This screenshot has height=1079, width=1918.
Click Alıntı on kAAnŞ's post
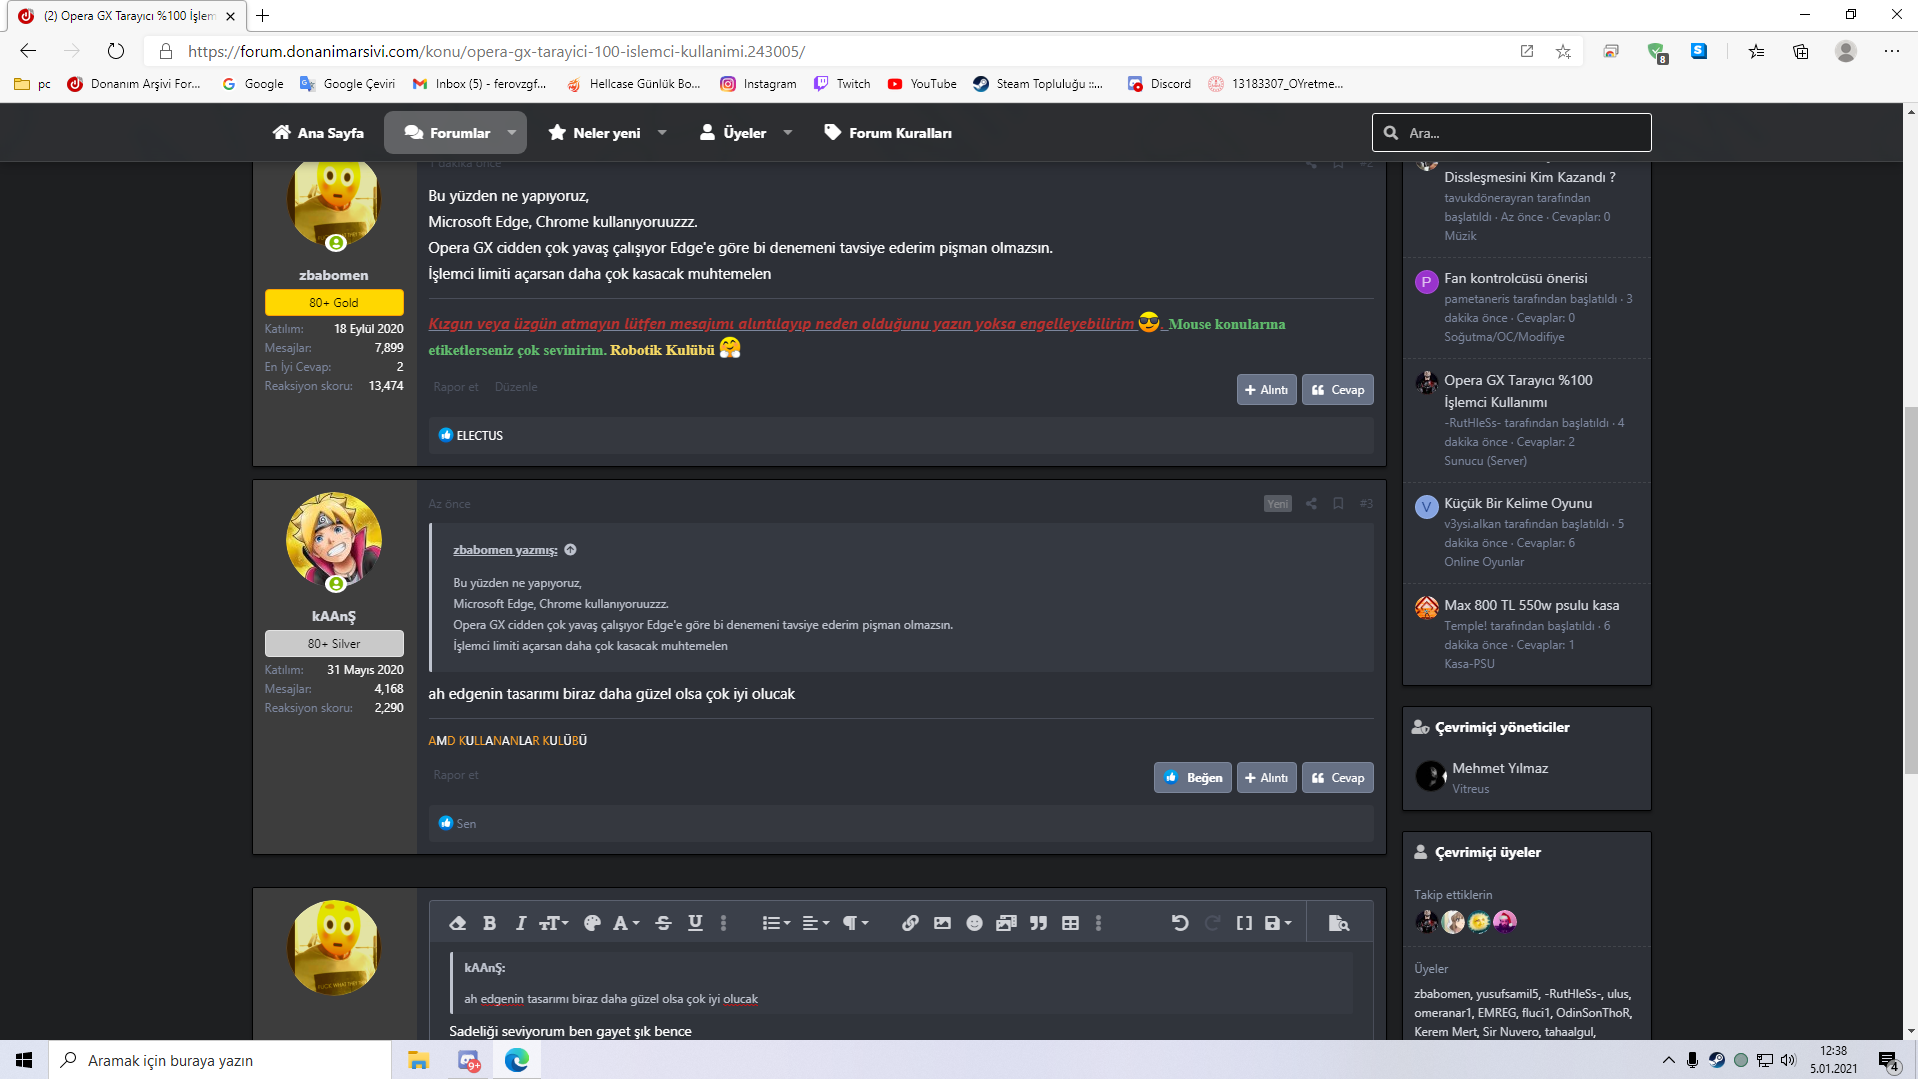(x=1266, y=778)
